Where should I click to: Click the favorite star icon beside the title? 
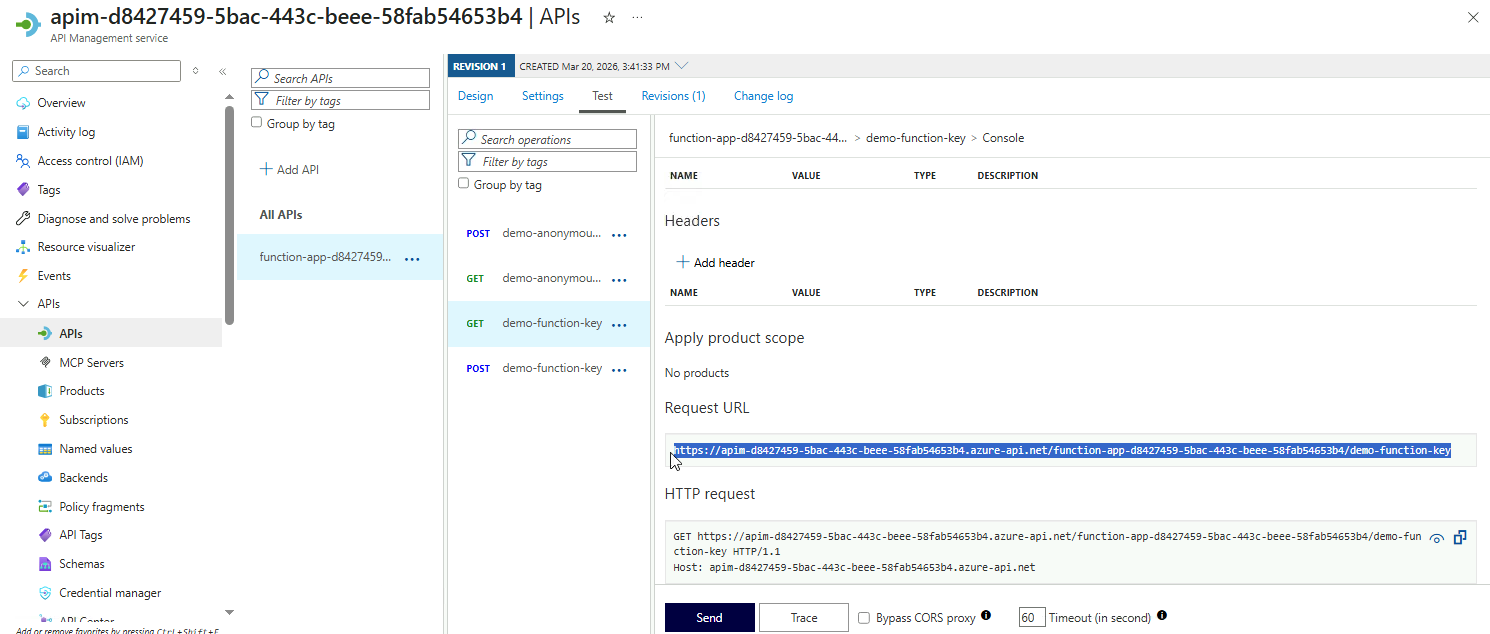tap(609, 17)
